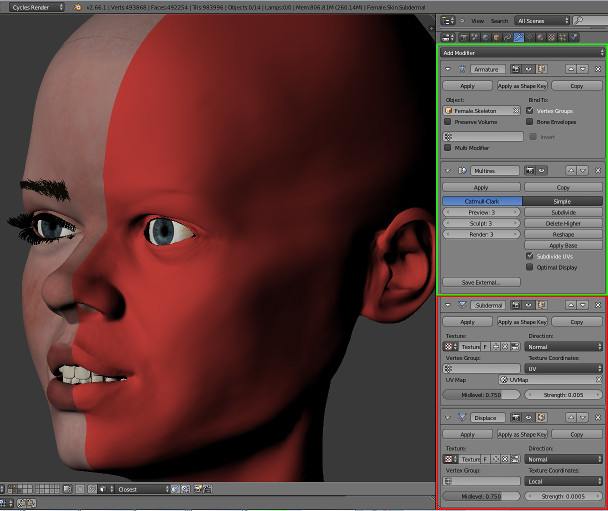This screenshot has height=511, width=608.
Task: Open the View menu in outliner
Action: (x=477, y=19)
